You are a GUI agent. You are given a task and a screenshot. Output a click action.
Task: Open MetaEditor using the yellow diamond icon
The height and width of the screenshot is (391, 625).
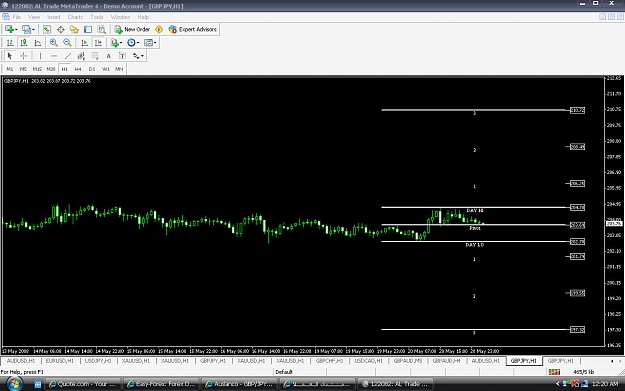(x=159, y=29)
